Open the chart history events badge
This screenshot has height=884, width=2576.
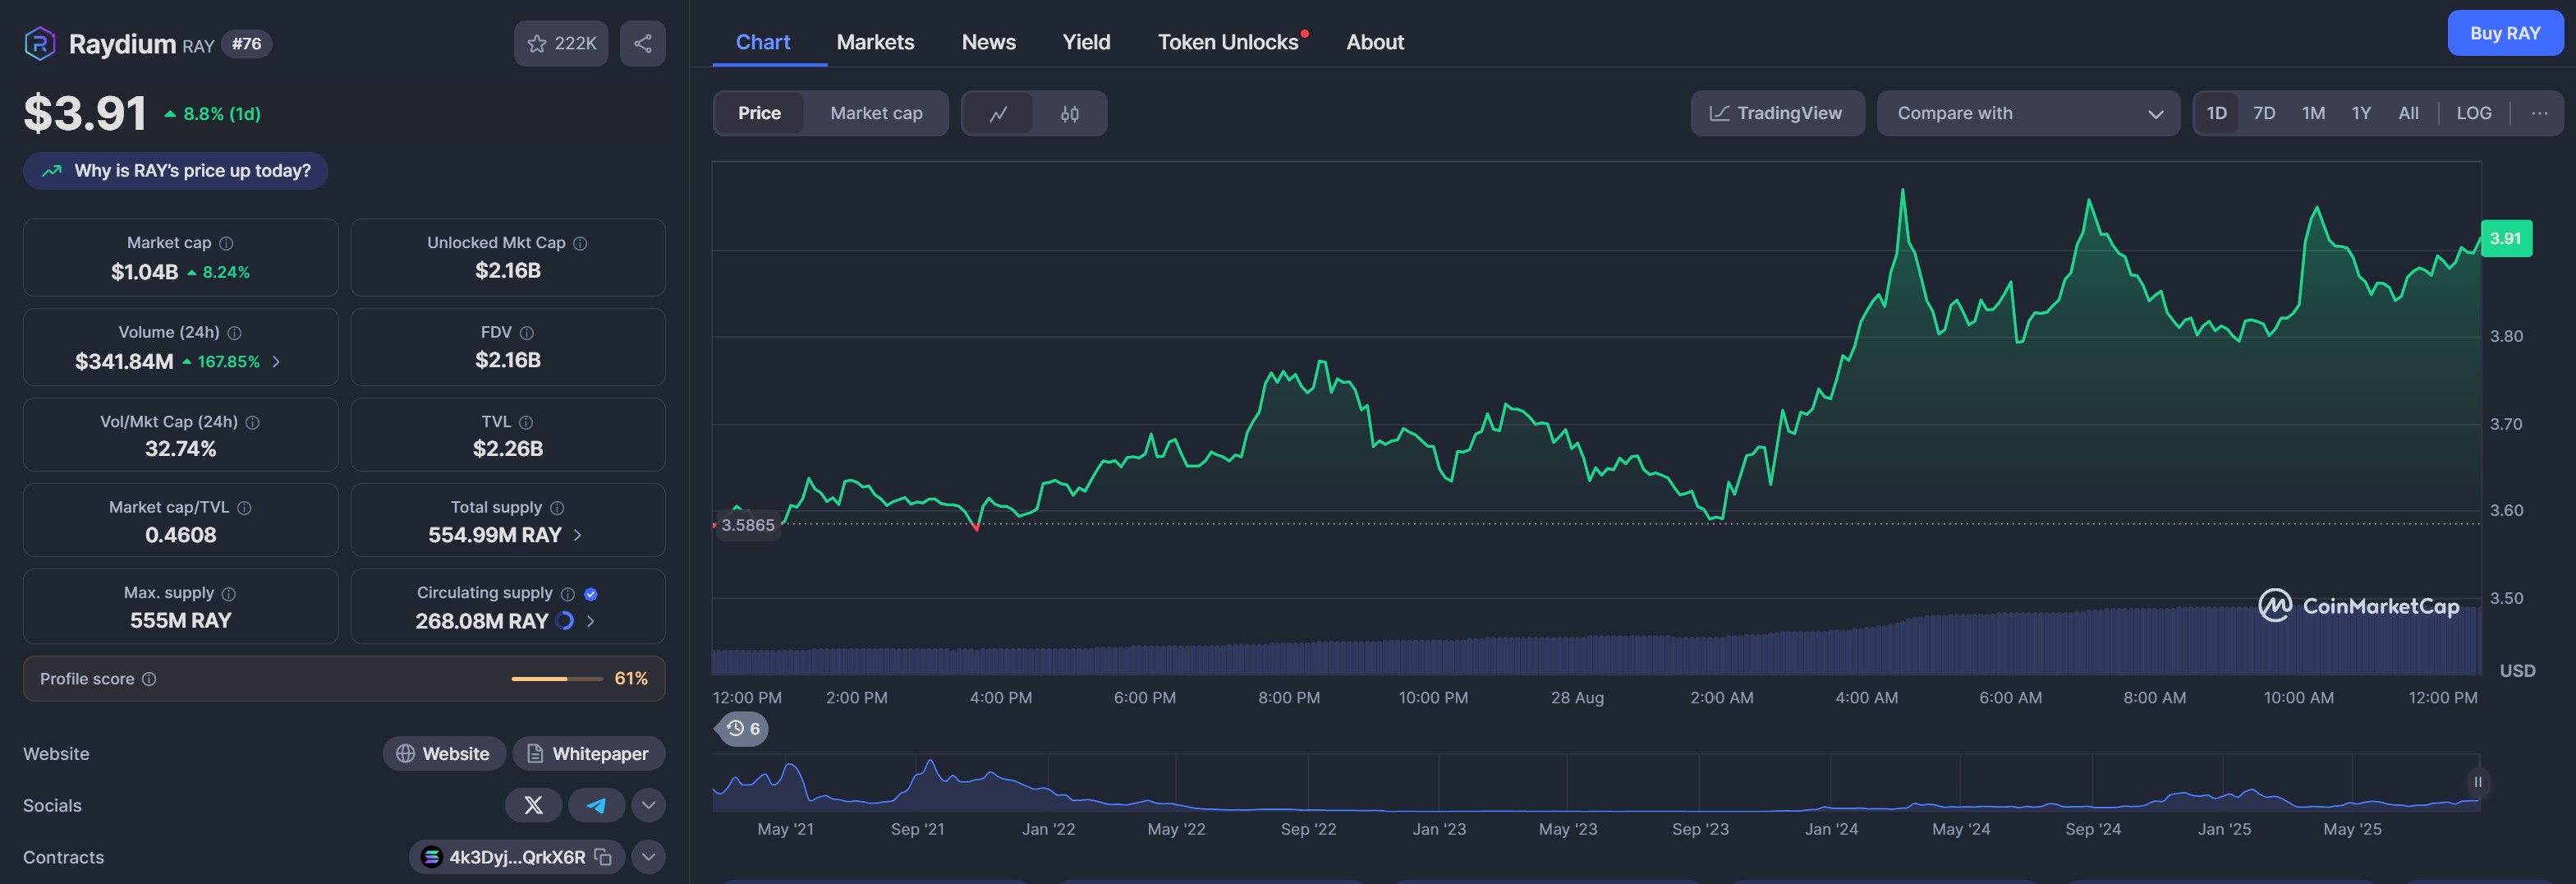(x=743, y=728)
